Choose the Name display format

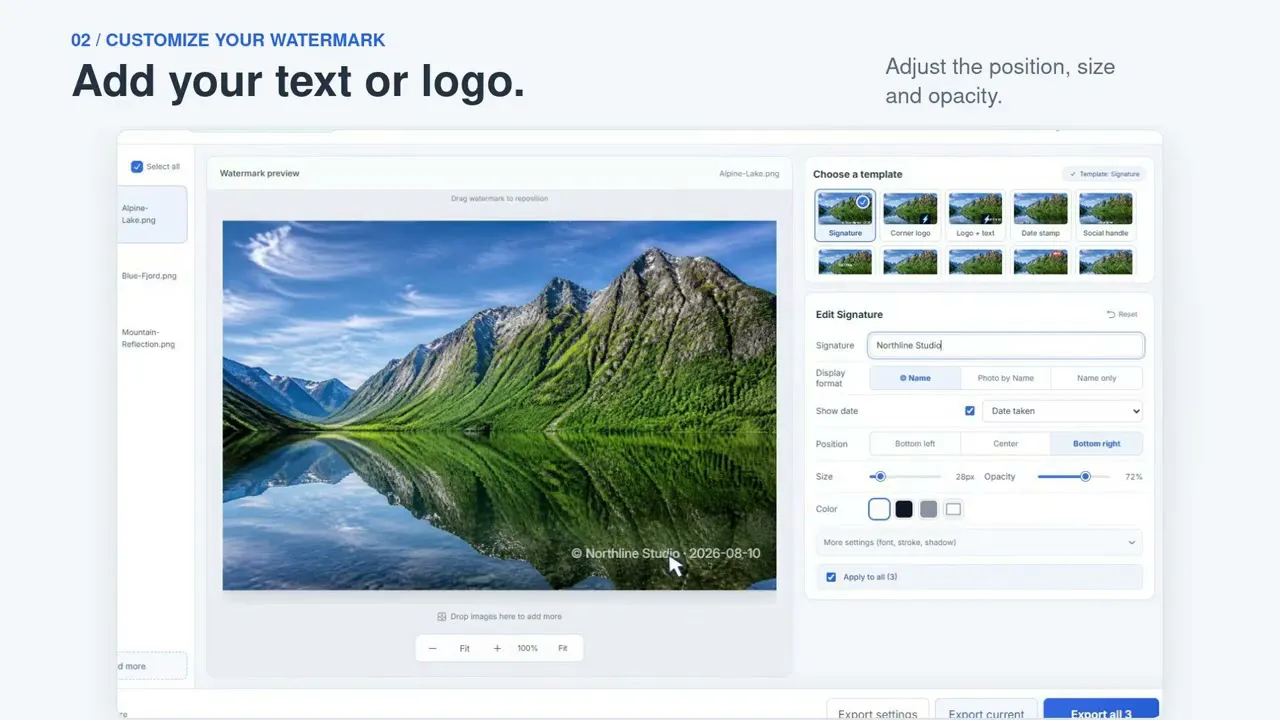915,378
